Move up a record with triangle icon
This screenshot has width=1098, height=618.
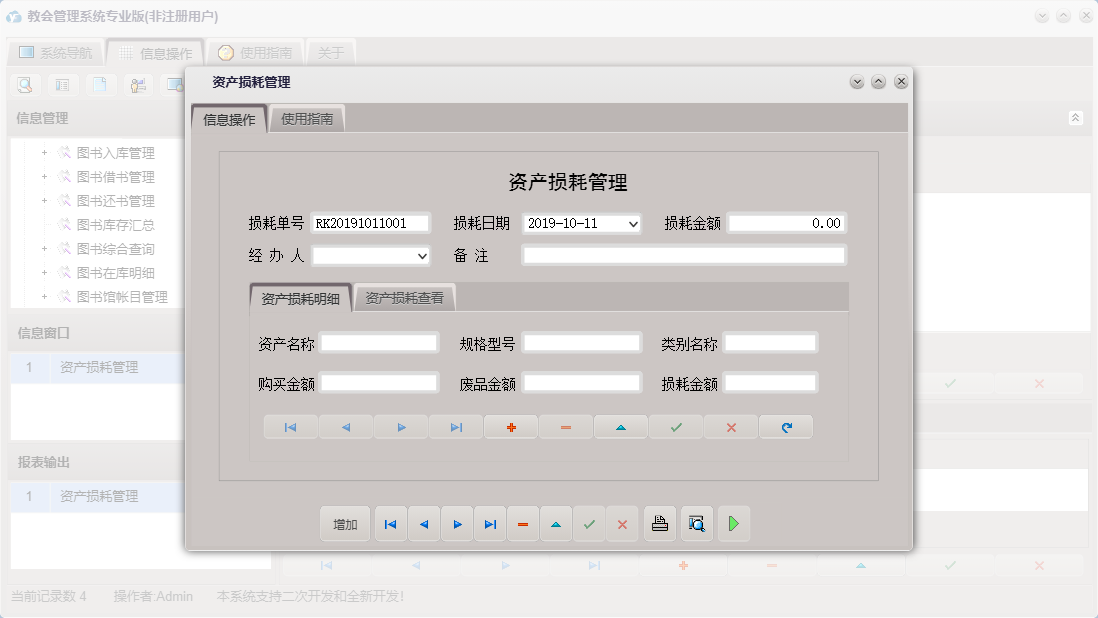point(556,523)
